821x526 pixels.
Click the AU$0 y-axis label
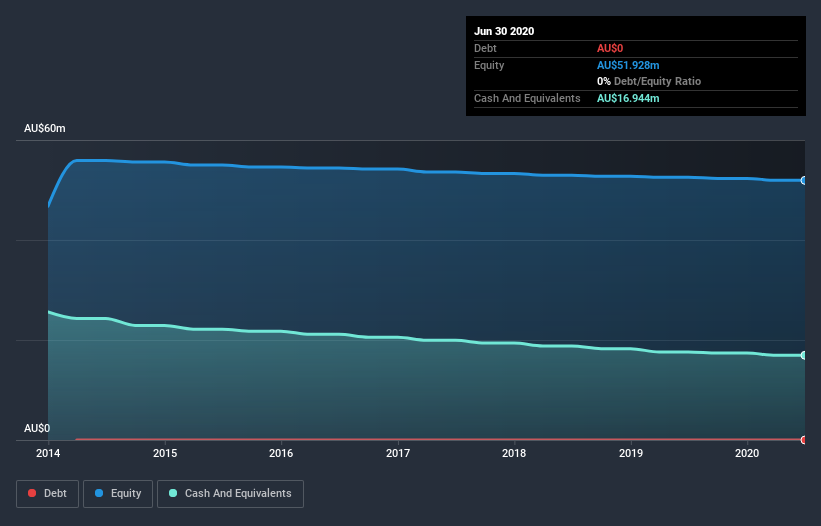37,428
